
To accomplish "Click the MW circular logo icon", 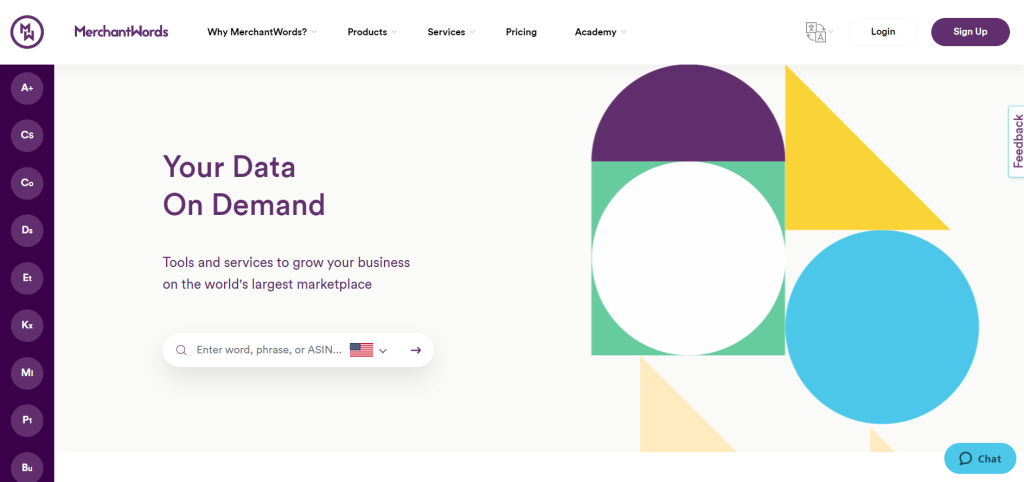I will [x=27, y=31].
